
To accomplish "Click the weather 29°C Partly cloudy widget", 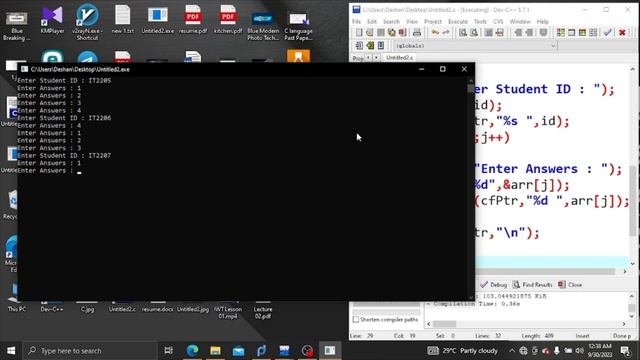I will click(x=462, y=351).
